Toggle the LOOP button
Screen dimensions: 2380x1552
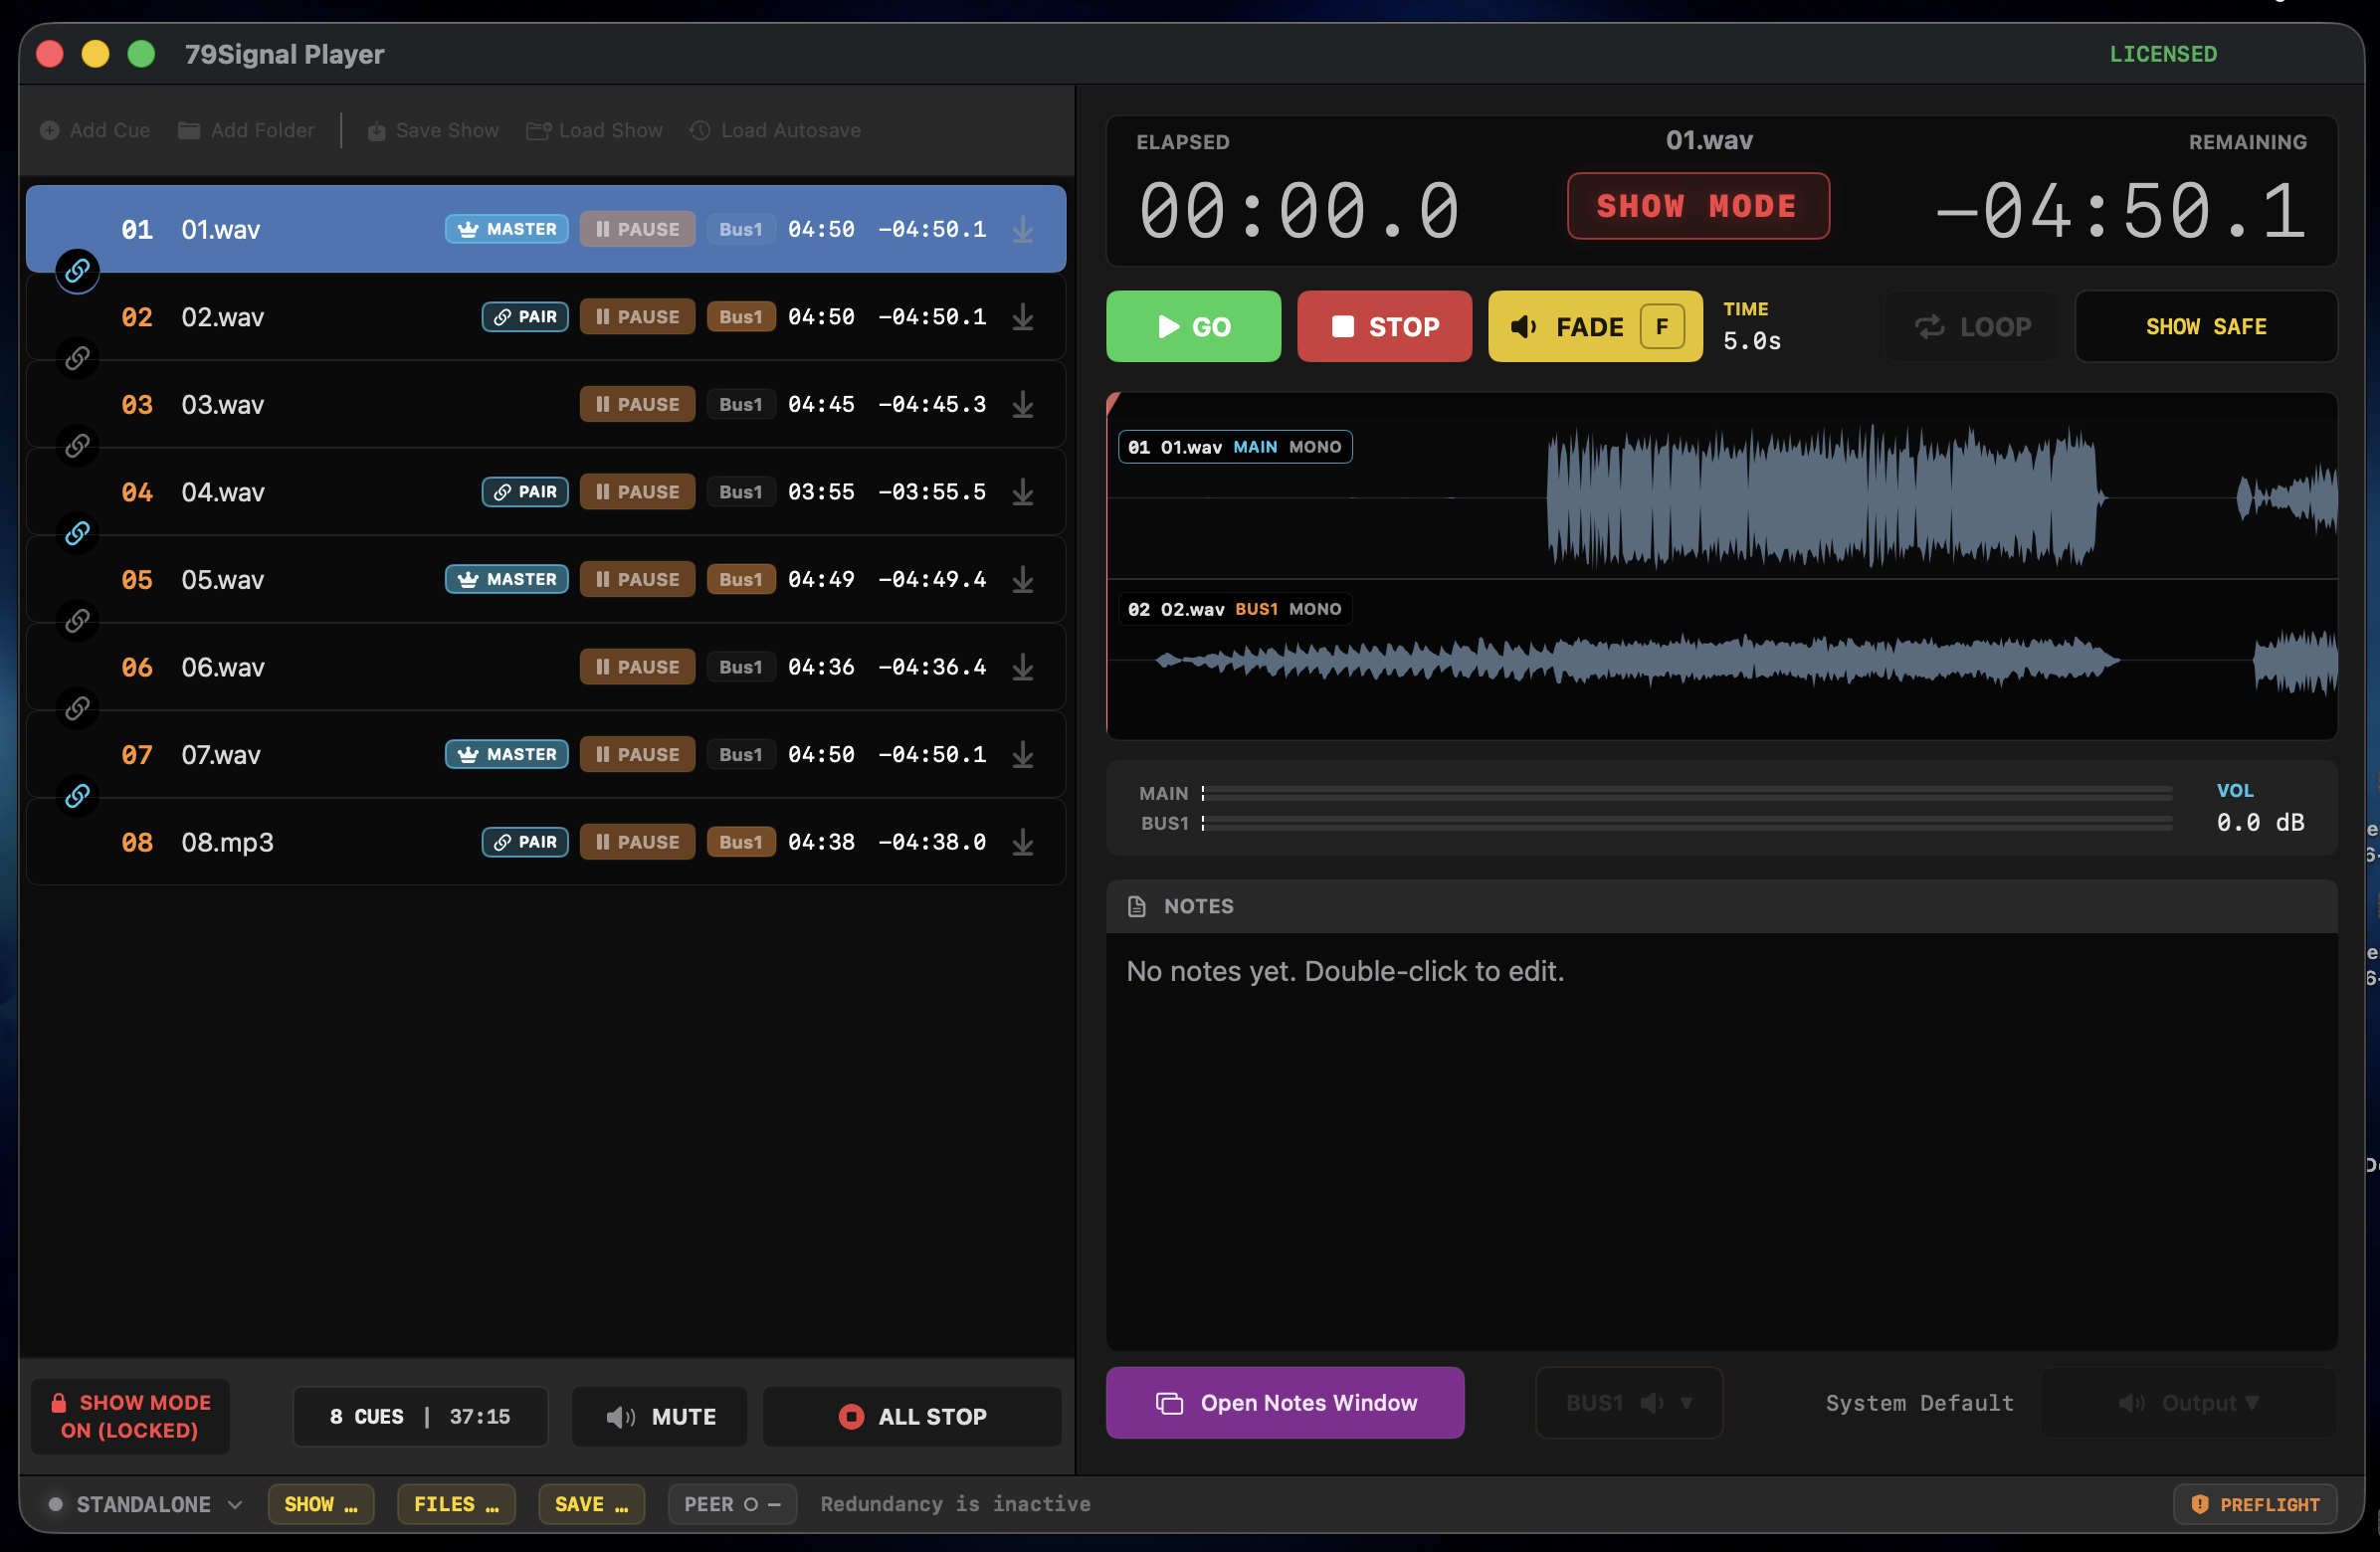pyautogui.click(x=1972, y=326)
